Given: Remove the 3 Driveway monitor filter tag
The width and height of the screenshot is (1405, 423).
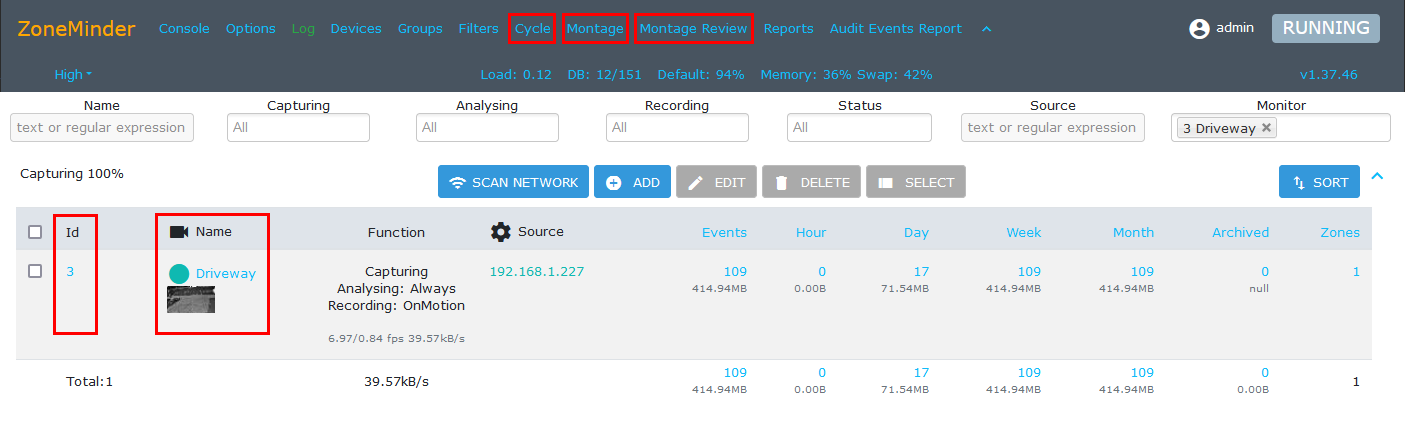Looking at the screenshot, I should 1266,128.
